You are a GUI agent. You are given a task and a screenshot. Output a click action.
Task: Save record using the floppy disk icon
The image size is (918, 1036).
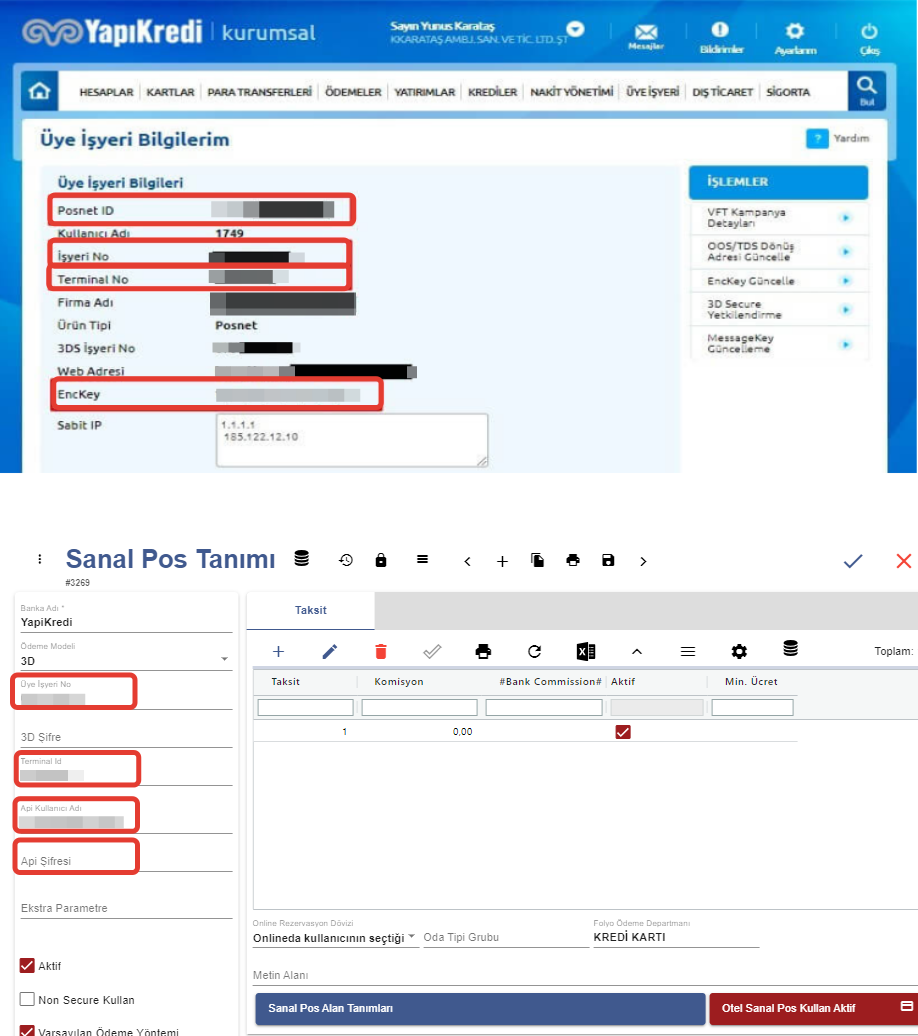pos(608,561)
